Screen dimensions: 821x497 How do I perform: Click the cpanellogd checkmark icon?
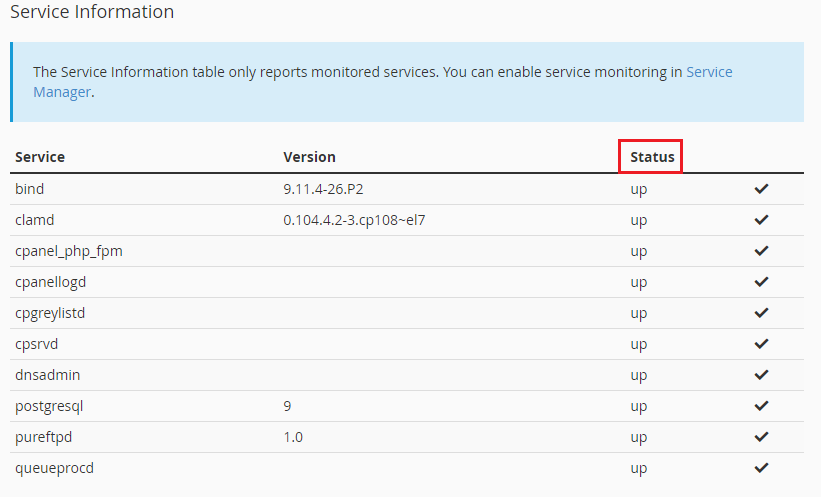[761, 282]
